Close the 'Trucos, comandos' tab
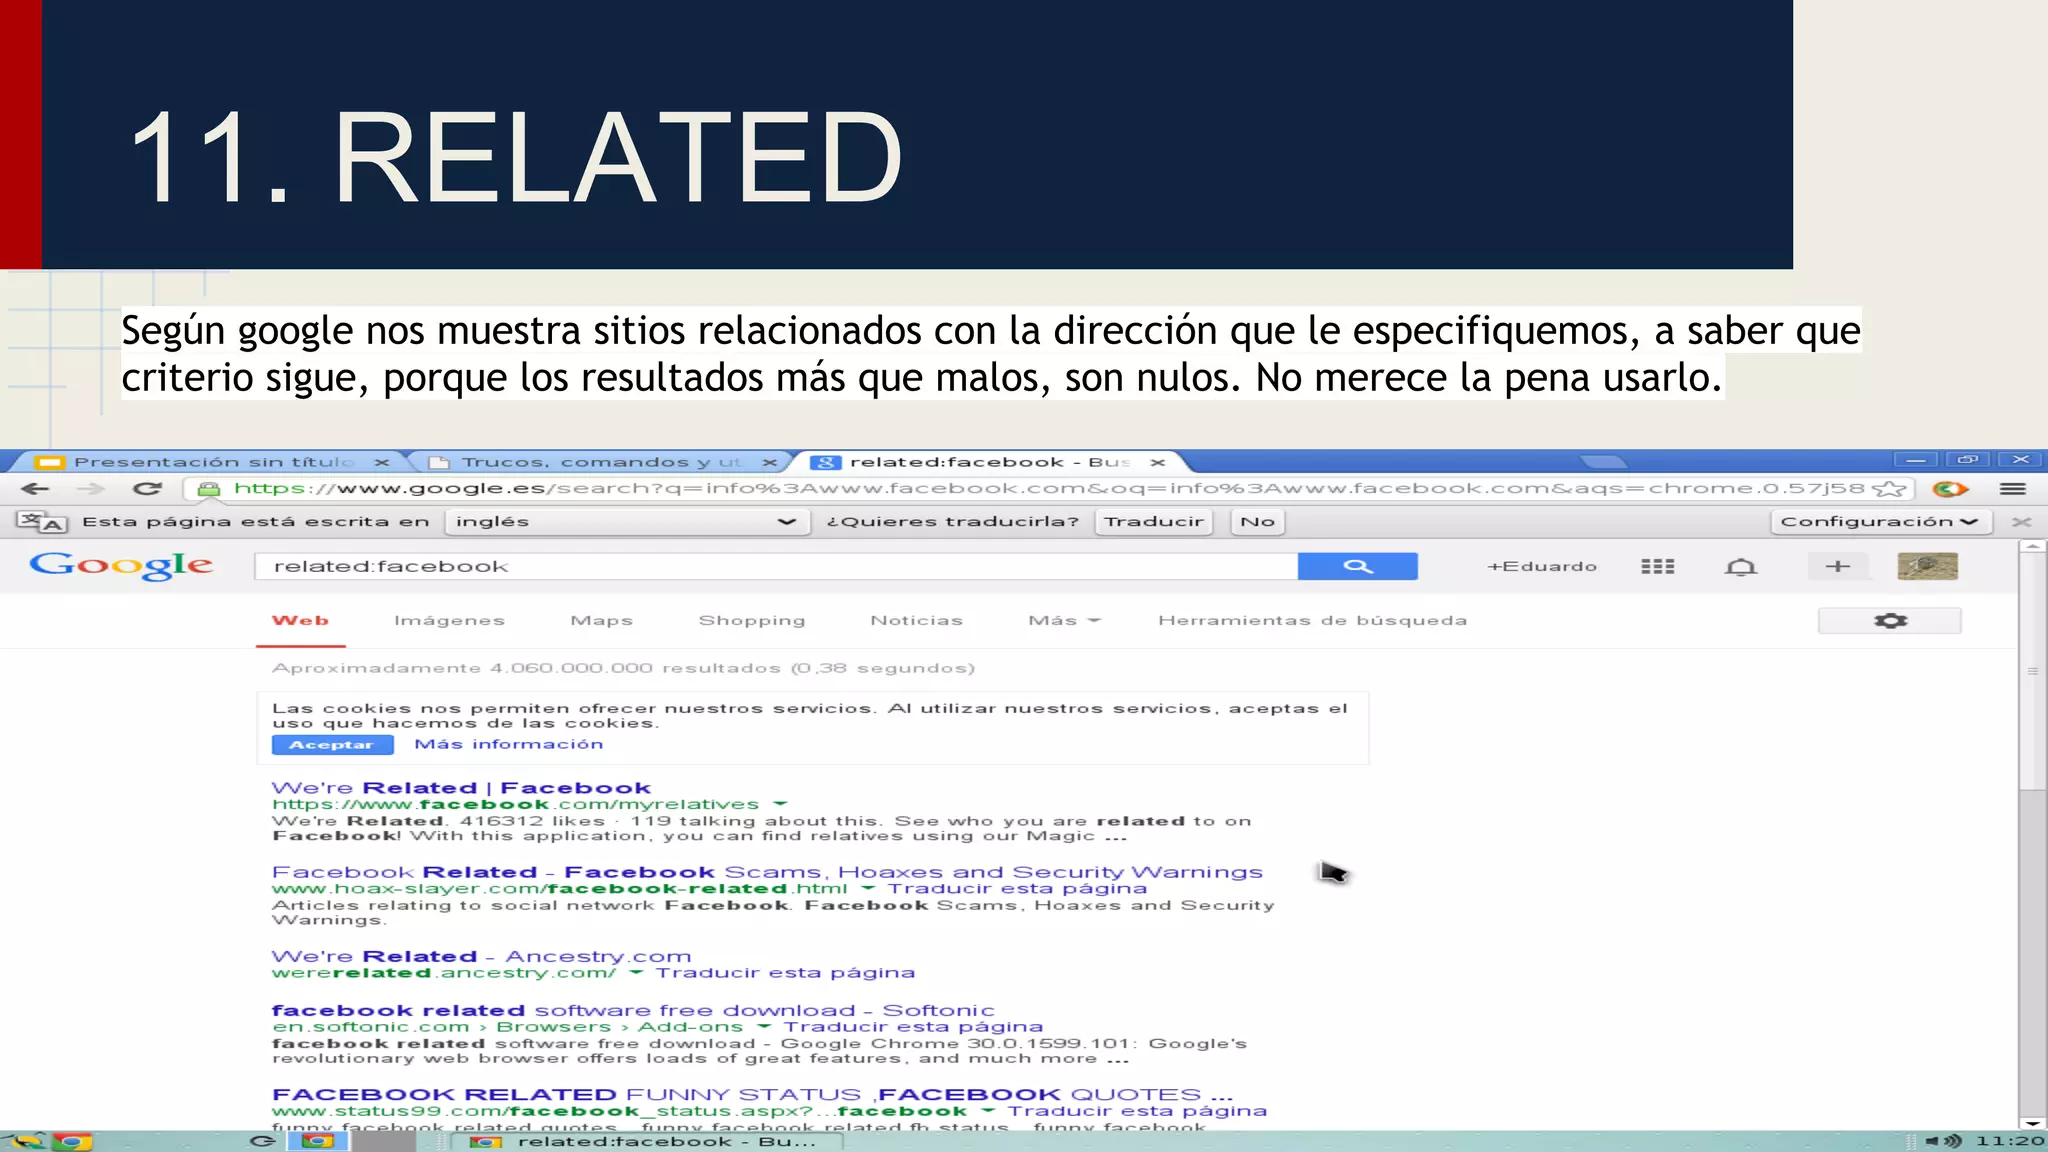This screenshot has height=1152, width=2048. [x=769, y=462]
